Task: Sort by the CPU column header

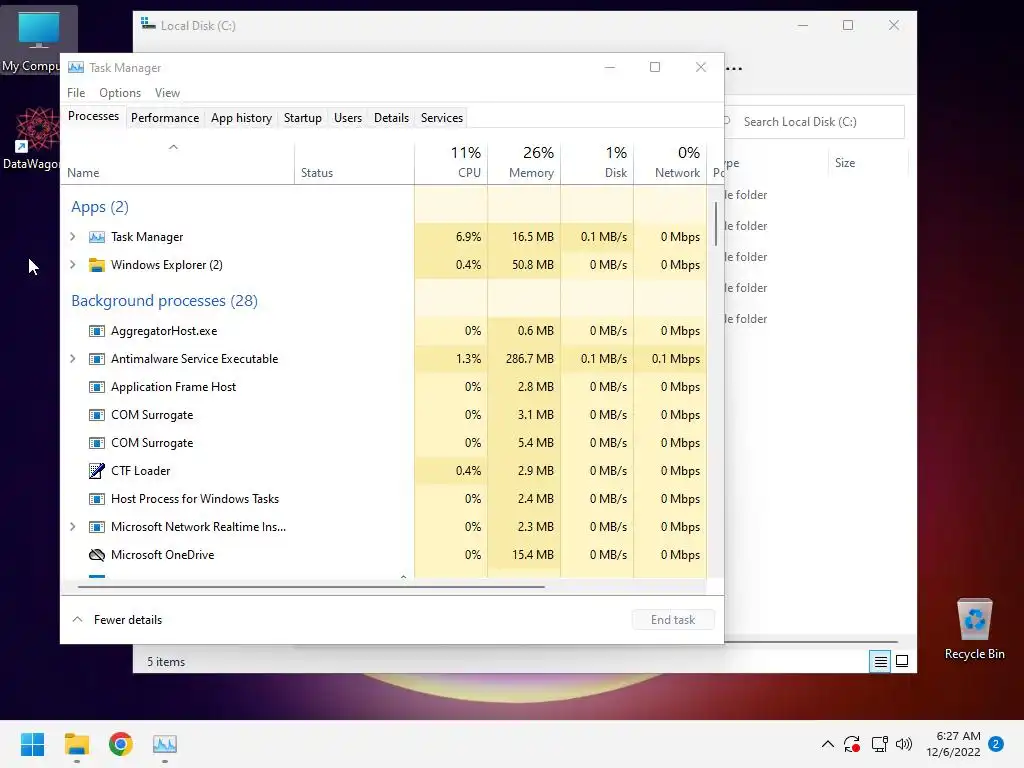Action: 451,163
